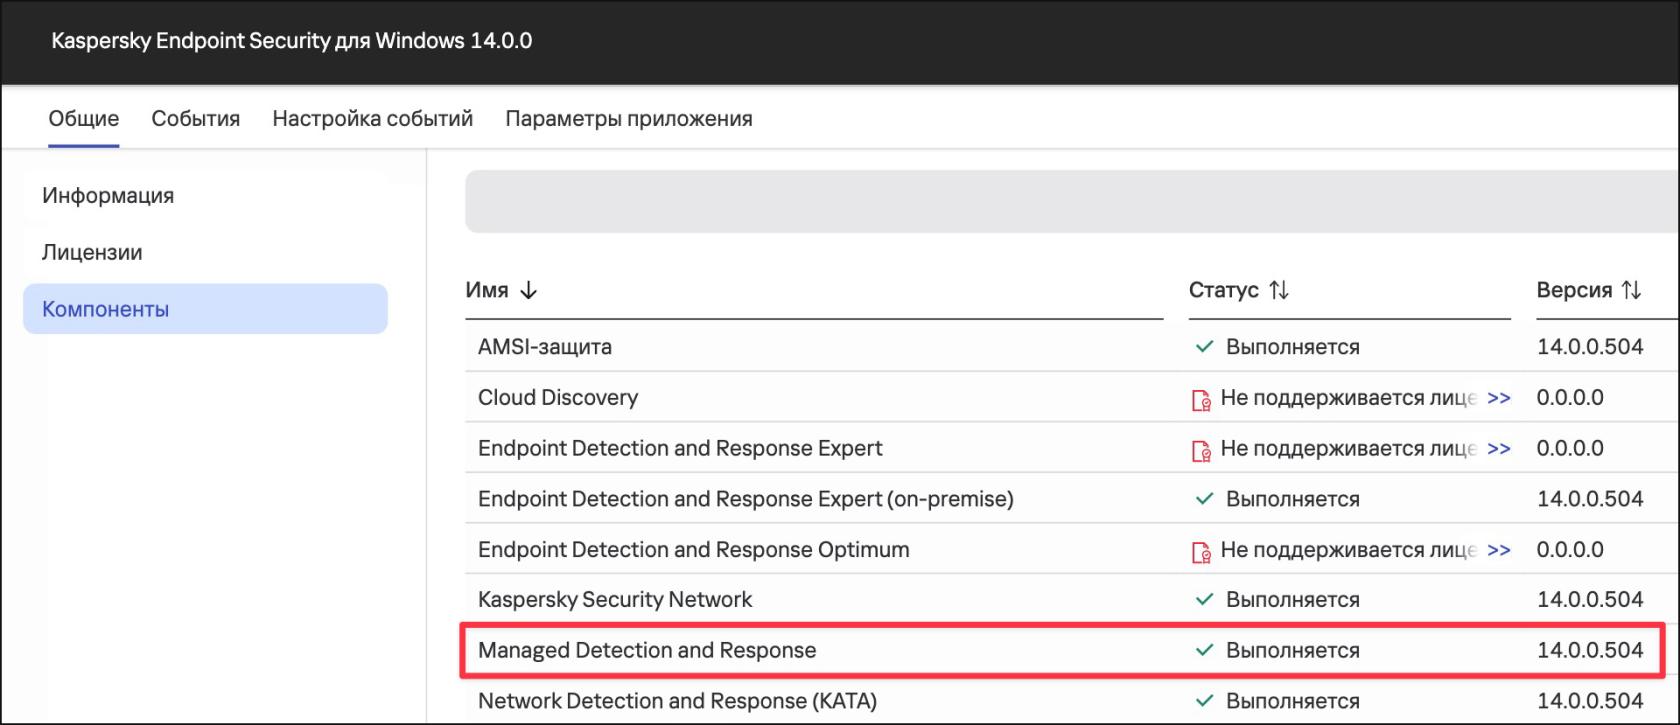Image resolution: width=1680 pixels, height=725 pixels.
Task: Click version 14.0.0.504 of Kaspersky Security Network
Action: pos(1590,600)
